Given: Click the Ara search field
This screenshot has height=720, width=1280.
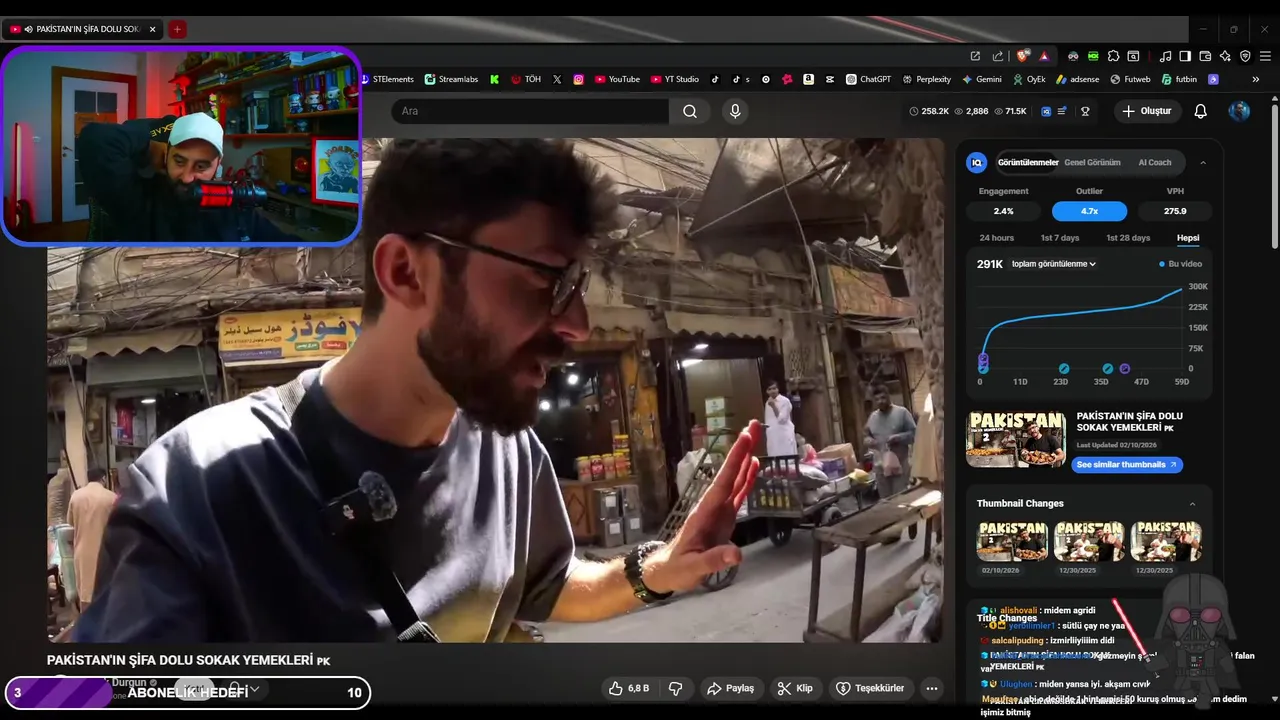Looking at the screenshot, I should point(530,111).
